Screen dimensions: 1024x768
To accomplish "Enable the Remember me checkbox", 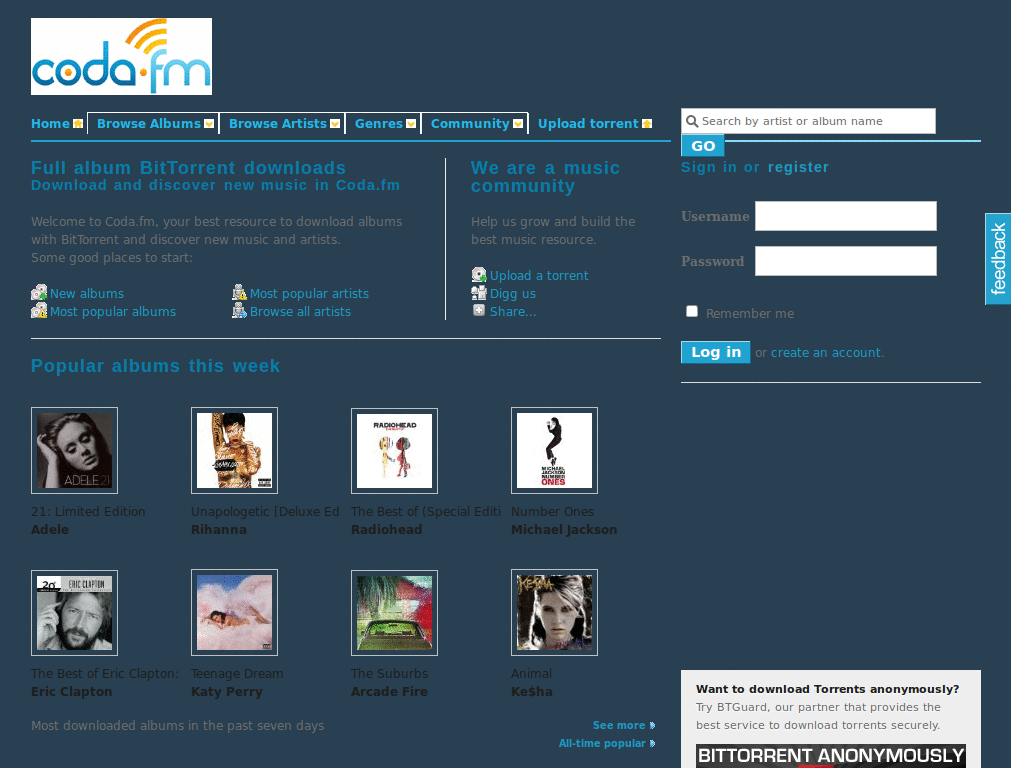I will pyautogui.click(x=691, y=311).
